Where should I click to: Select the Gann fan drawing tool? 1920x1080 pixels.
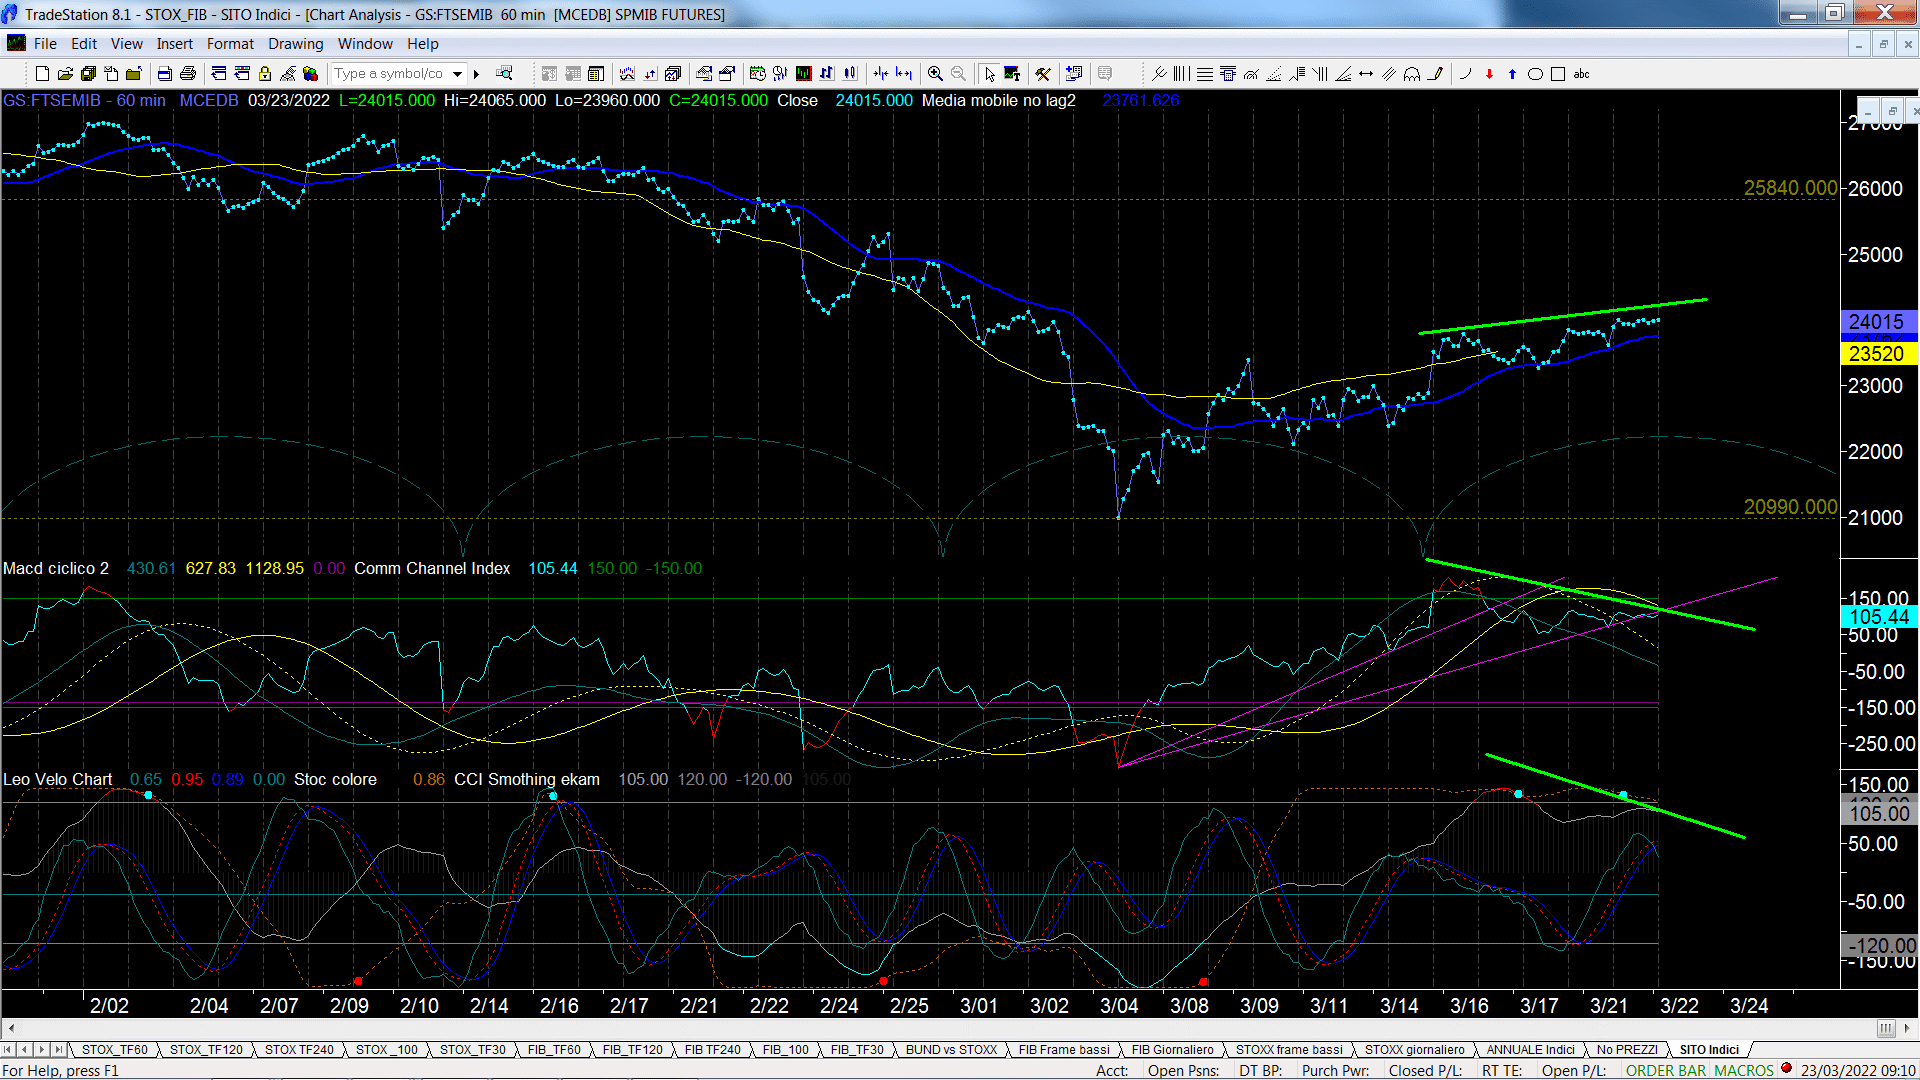tap(1343, 74)
